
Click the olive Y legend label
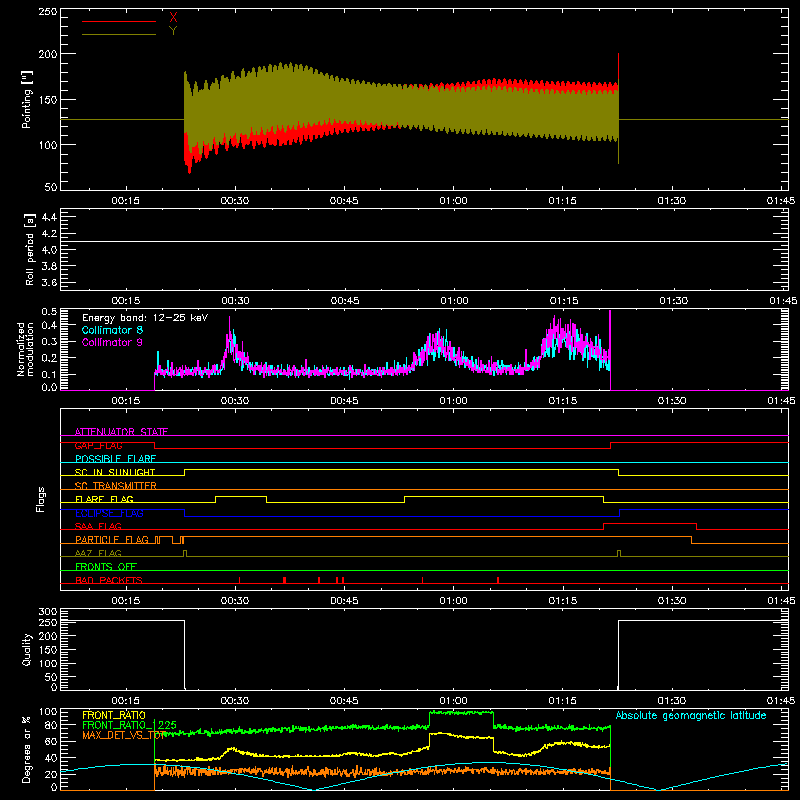[173, 31]
